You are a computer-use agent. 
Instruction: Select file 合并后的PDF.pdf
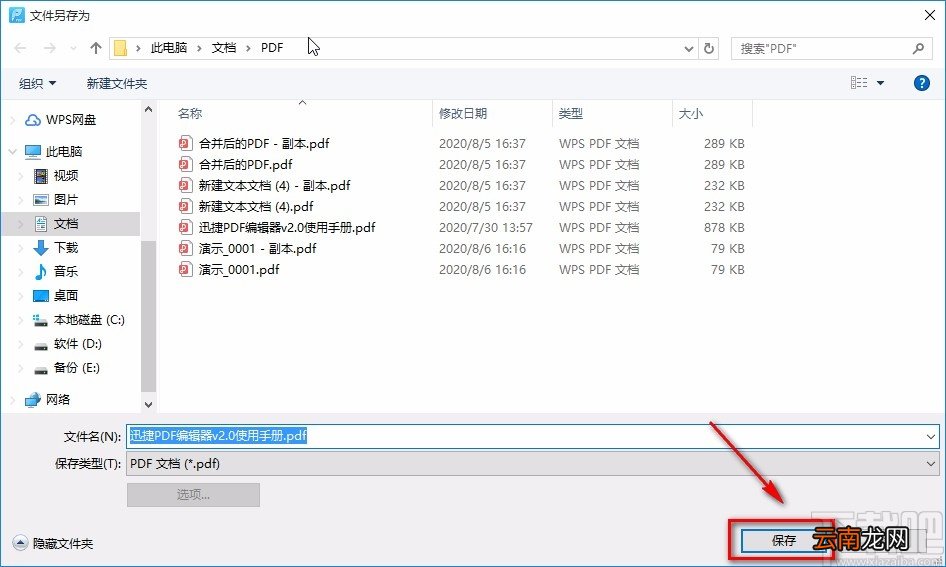(246, 165)
